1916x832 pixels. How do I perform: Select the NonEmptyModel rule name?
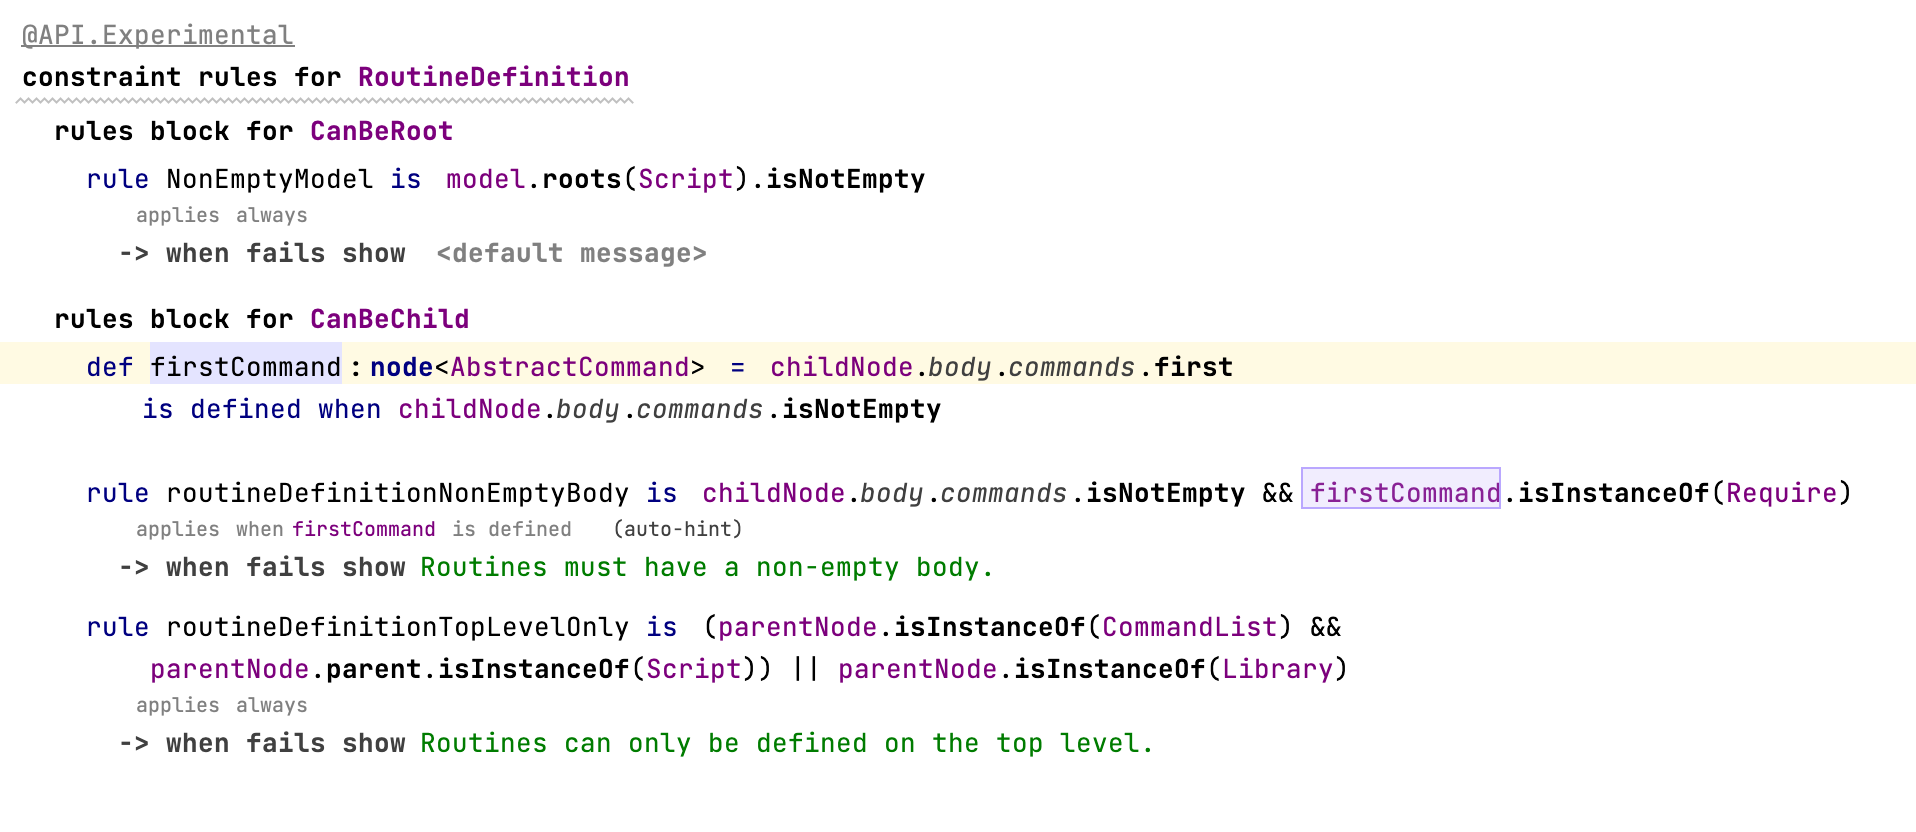[269, 179]
